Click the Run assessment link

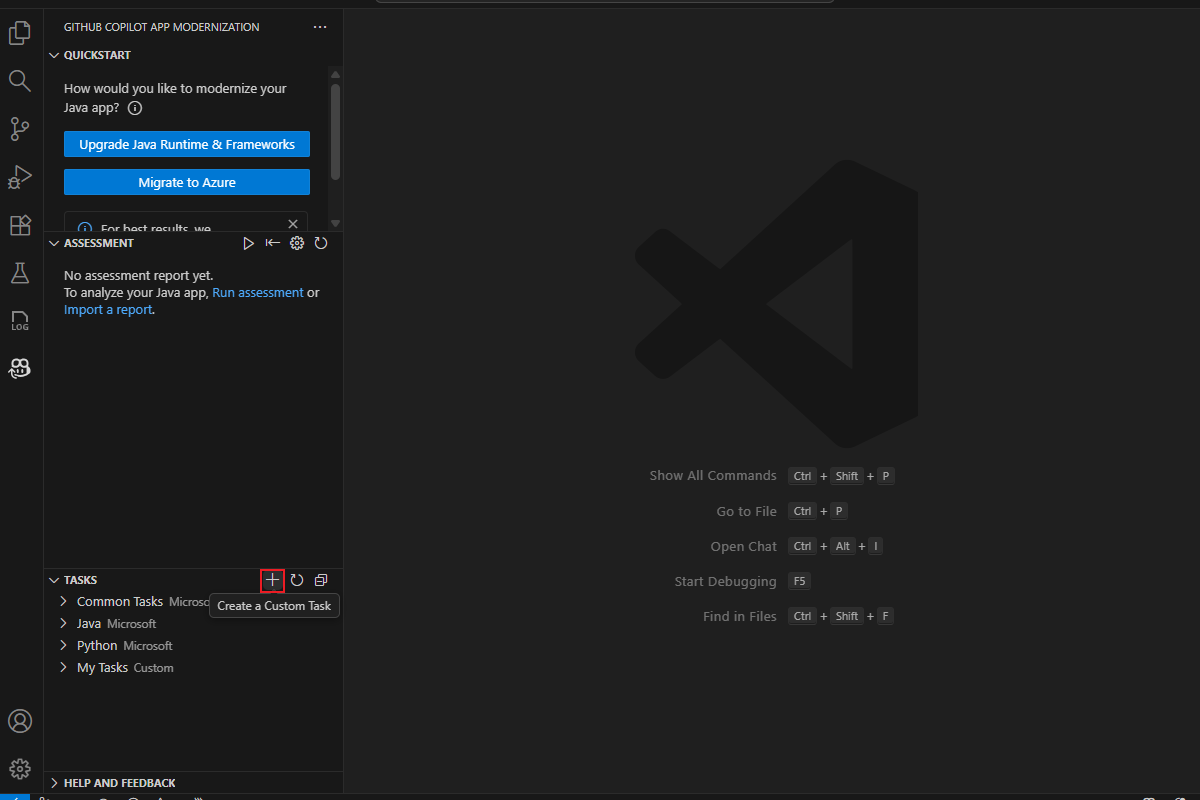coord(257,293)
